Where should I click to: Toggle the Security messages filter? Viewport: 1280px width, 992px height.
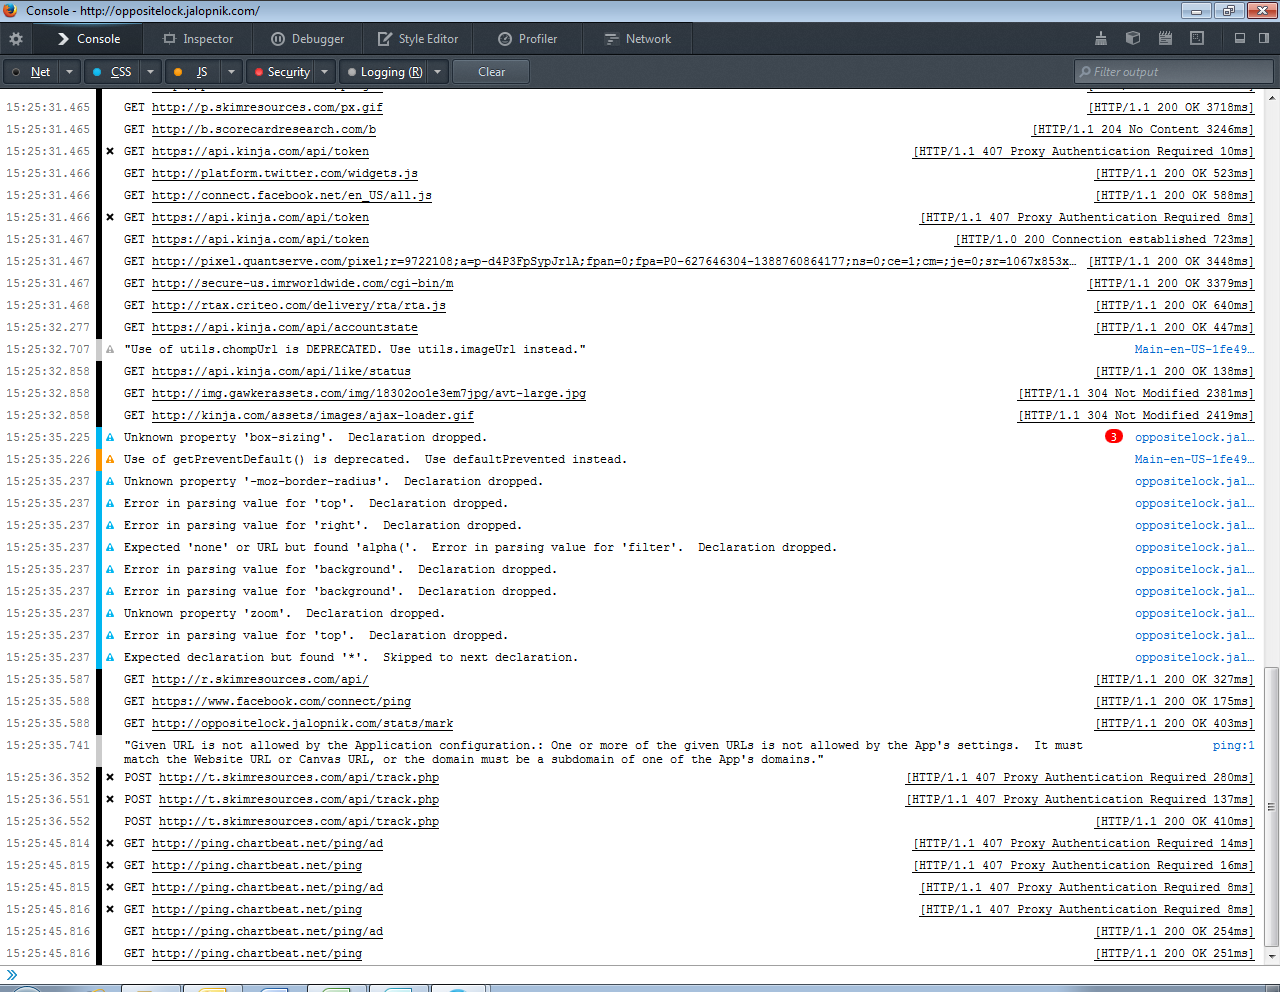[x=280, y=72]
